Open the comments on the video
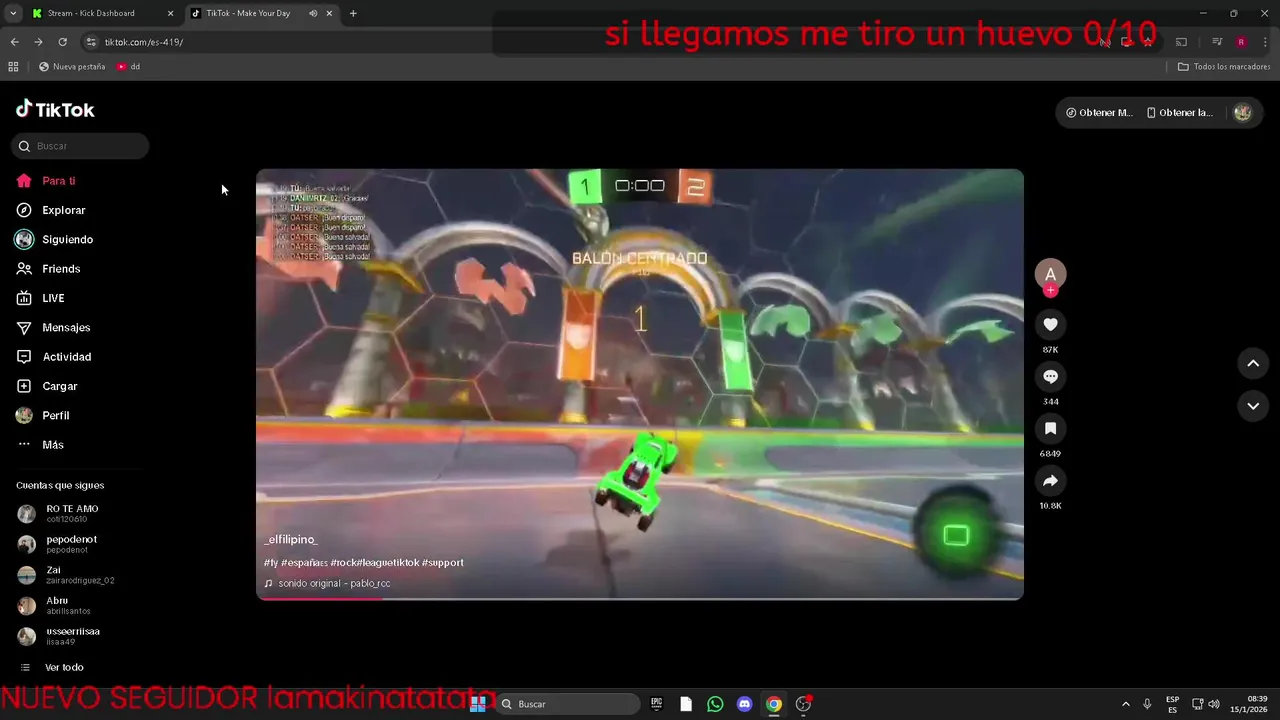Image resolution: width=1280 pixels, height=720 pixels. 1050,376
